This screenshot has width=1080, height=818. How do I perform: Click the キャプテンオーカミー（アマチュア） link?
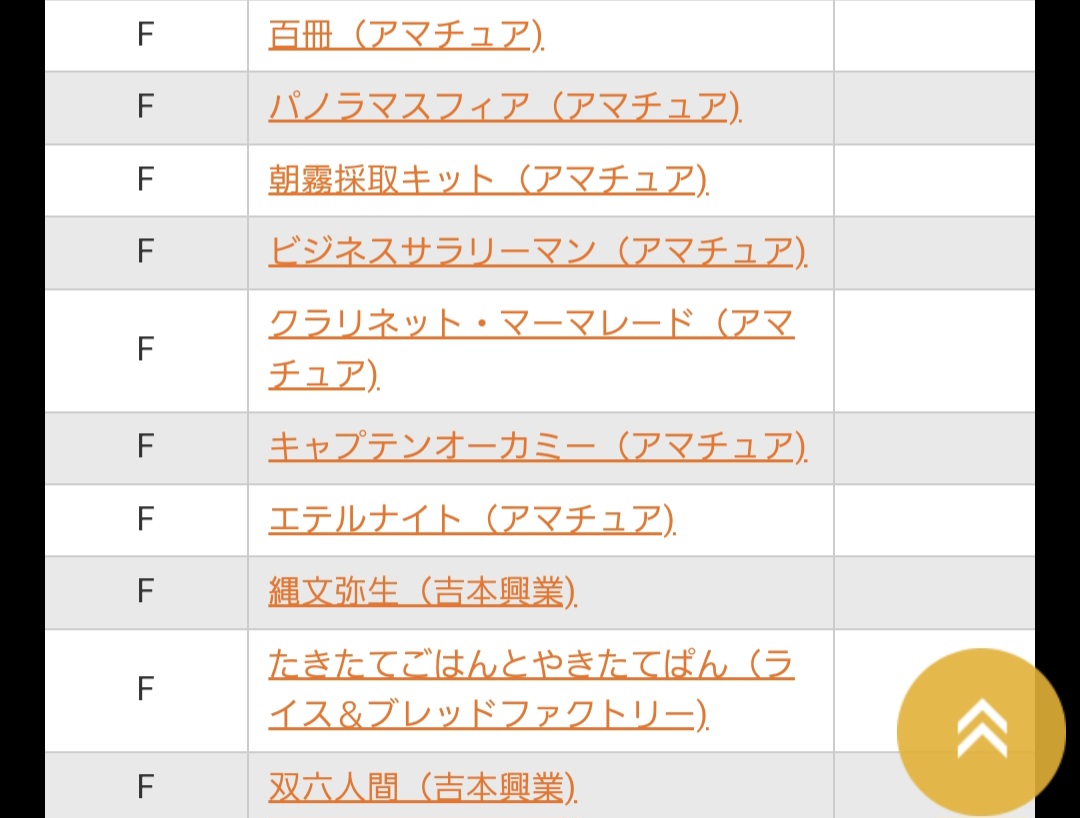pos(537,447)
